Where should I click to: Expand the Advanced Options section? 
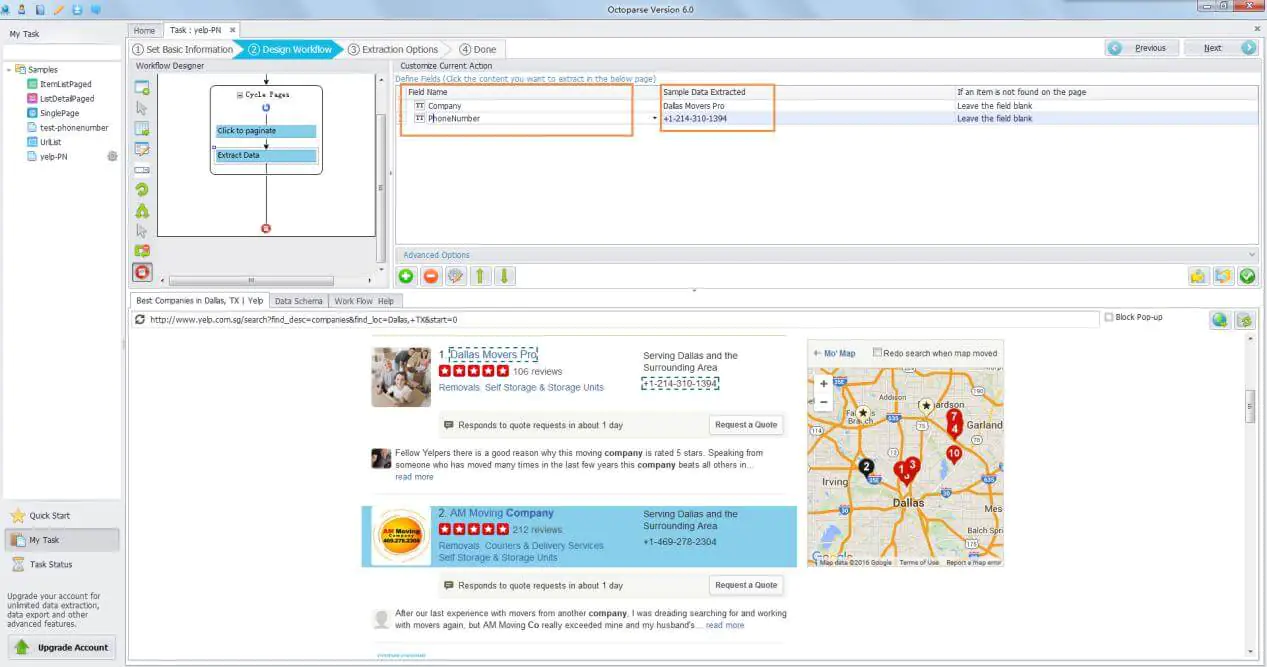tap(826, 255)
